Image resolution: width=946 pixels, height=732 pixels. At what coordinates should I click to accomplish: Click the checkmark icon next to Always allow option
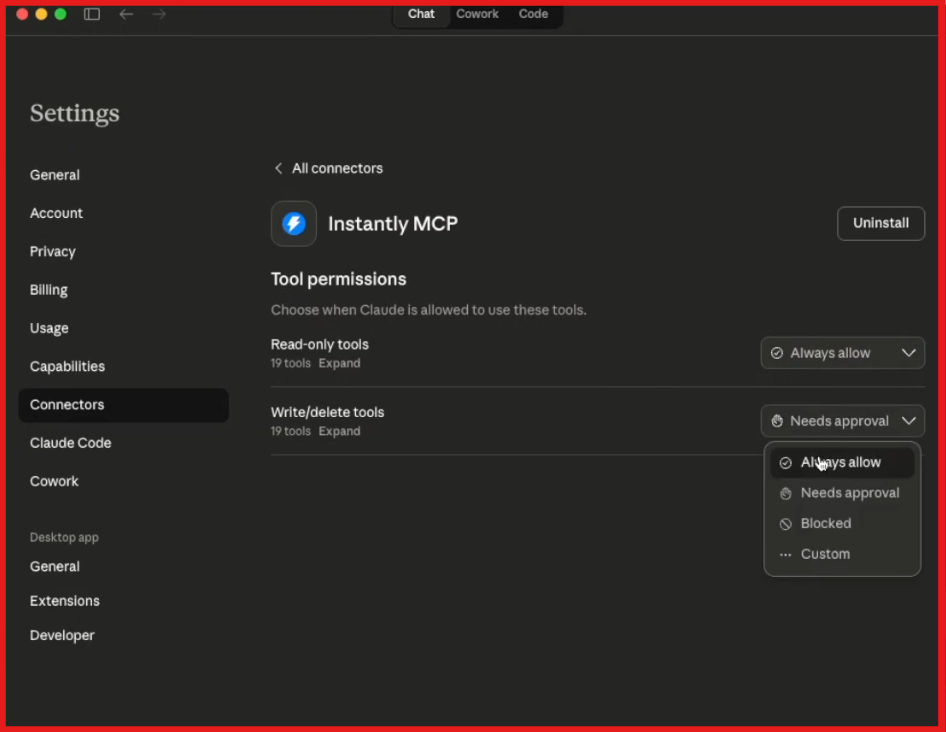click(786, 463)
